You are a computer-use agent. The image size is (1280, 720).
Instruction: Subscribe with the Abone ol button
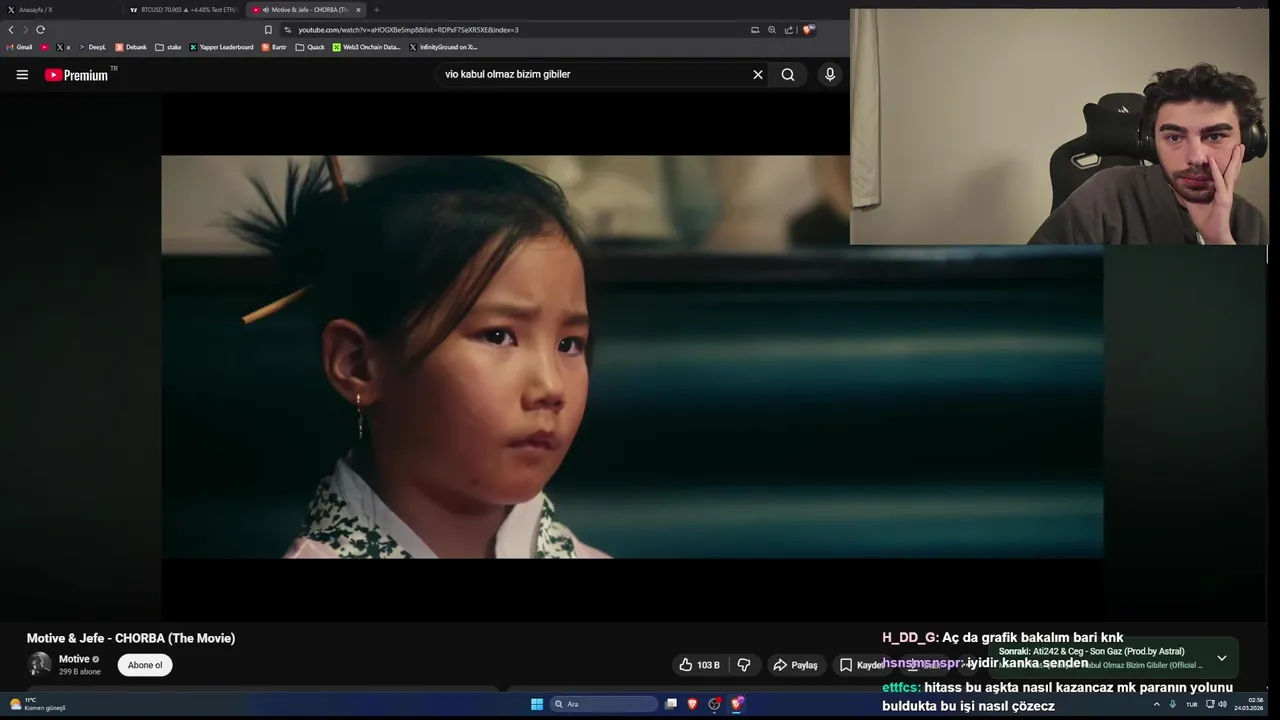point(145,665)
